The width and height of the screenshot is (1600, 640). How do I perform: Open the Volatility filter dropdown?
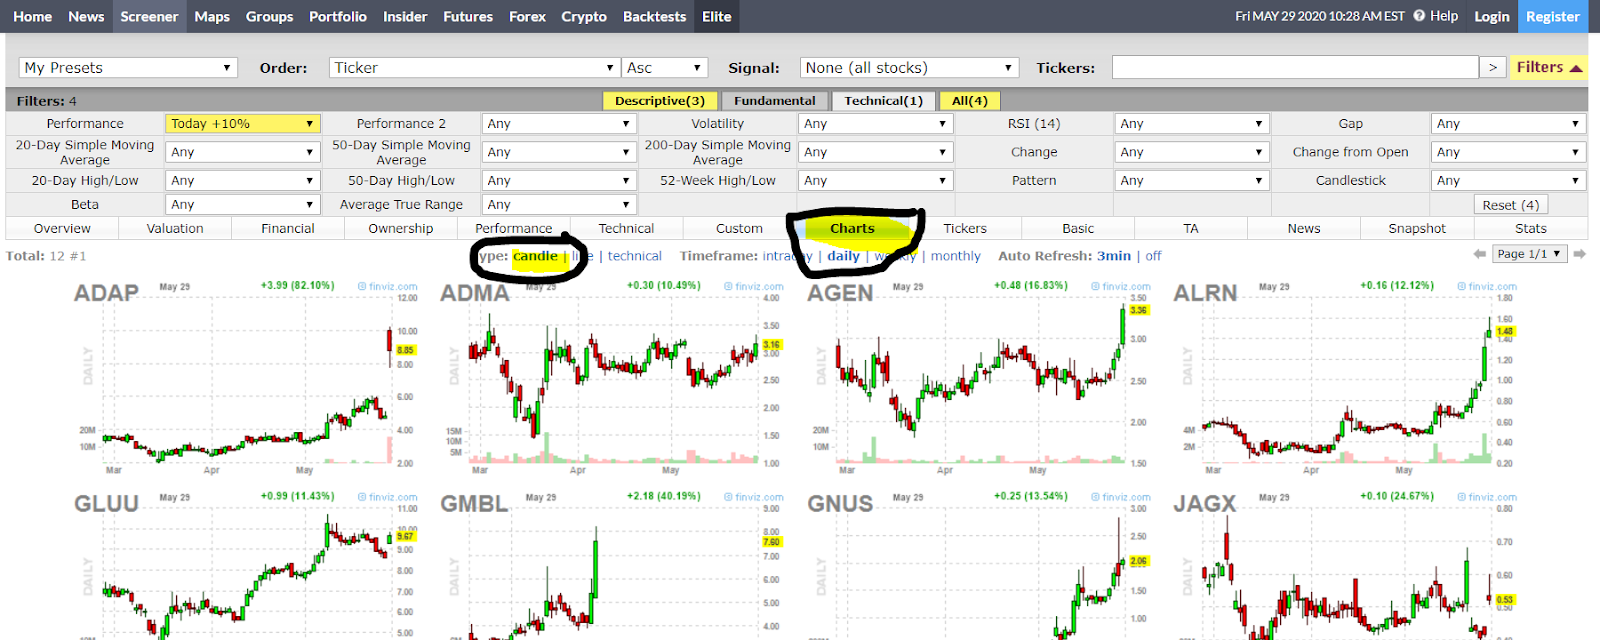click(x=875, y=123)
